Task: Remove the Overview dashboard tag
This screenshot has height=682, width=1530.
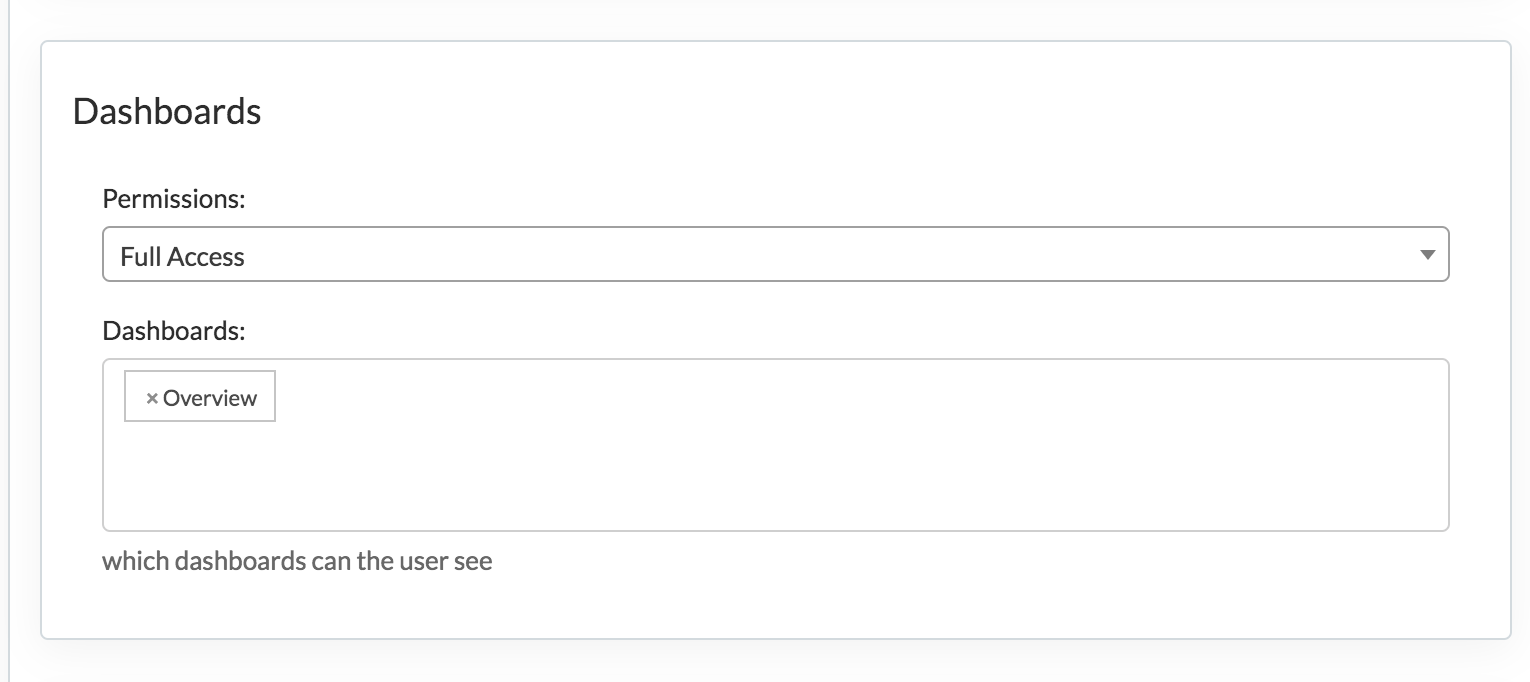Action: (152, 398)
